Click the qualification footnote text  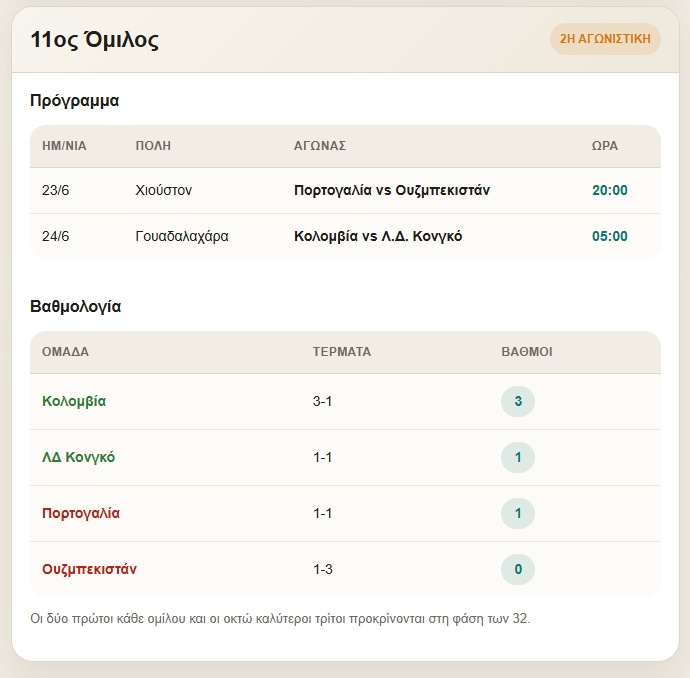(280, 619)
